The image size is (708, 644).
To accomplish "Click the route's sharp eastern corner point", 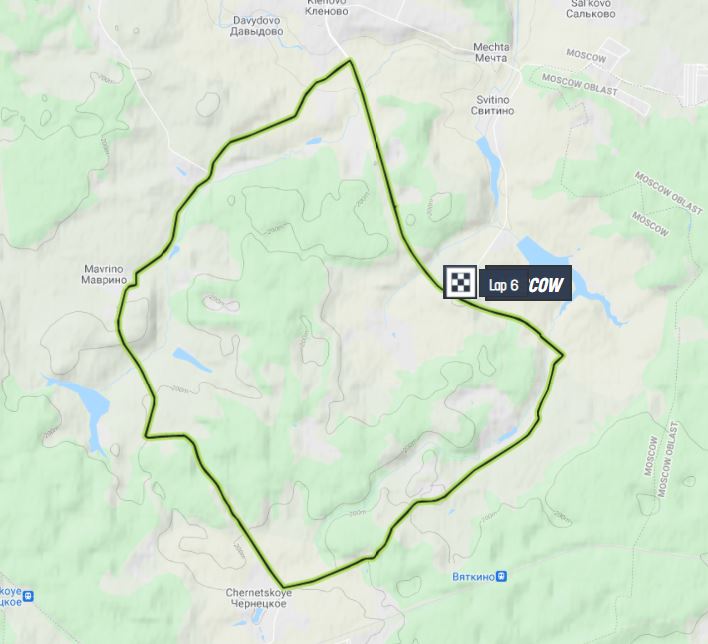I will click(563, 355).
